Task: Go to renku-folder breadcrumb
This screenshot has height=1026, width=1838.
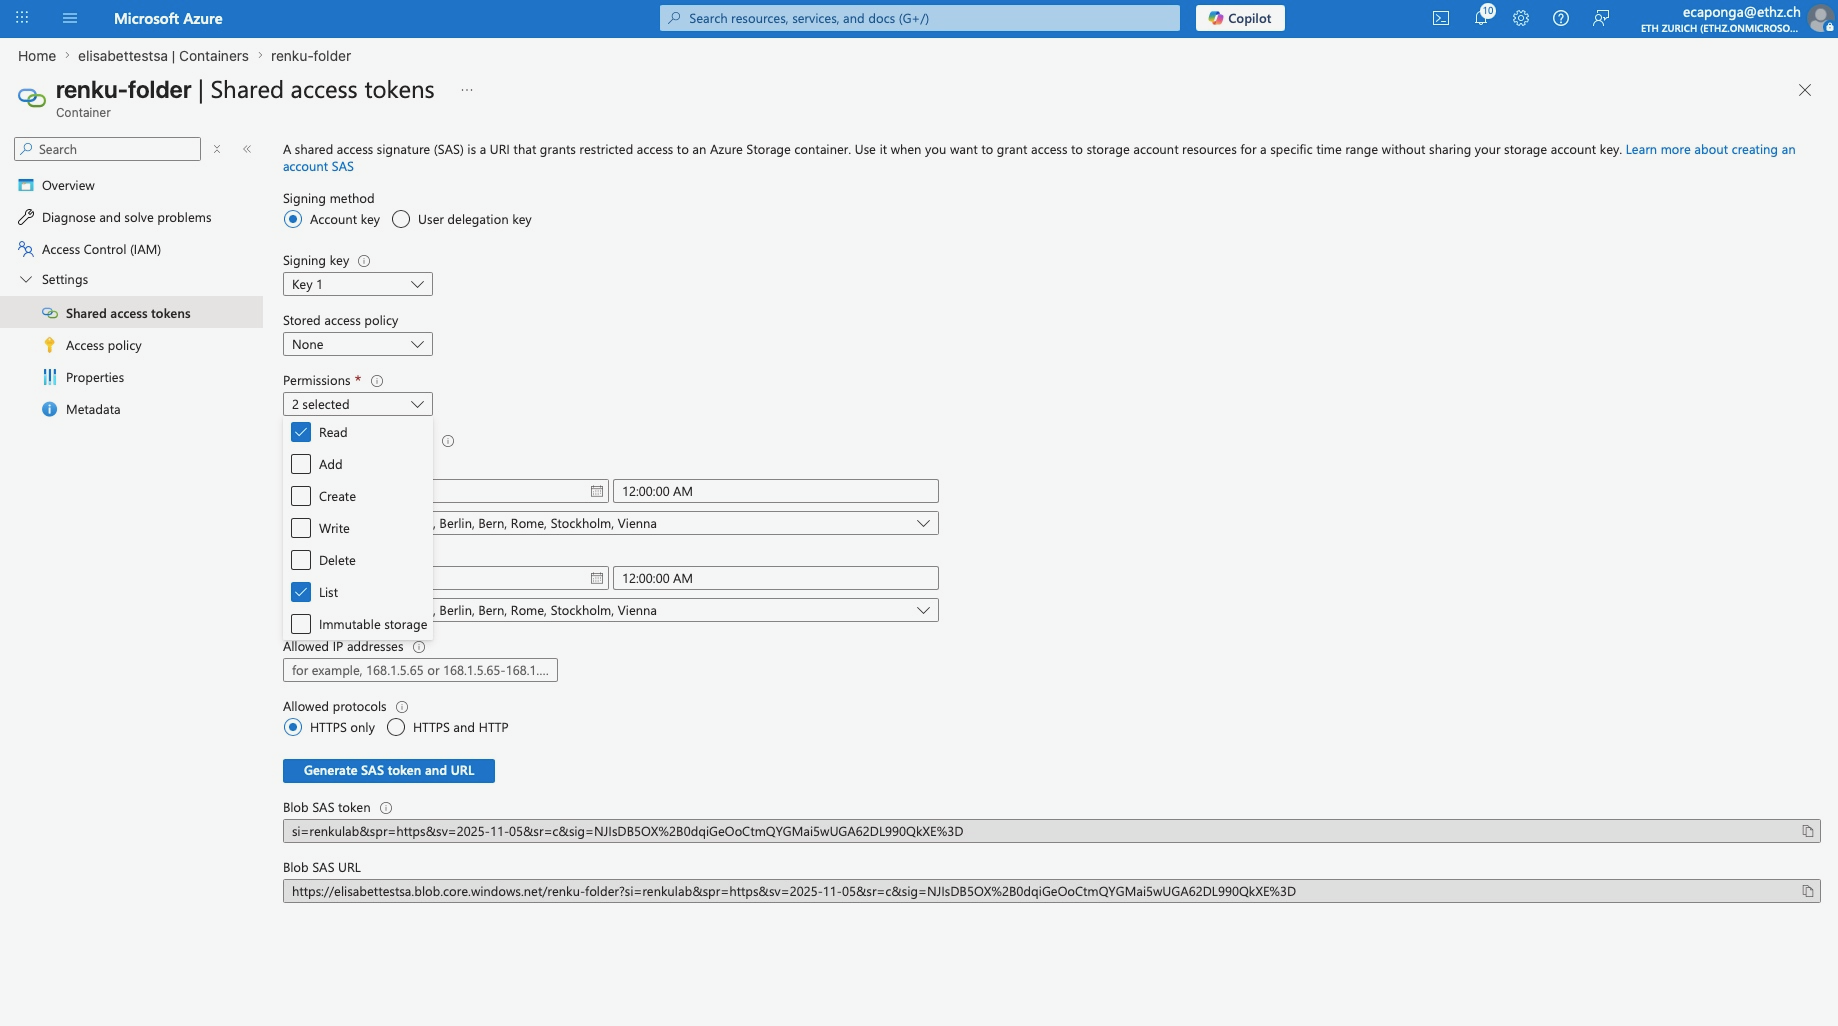Action: coord(311,56)
